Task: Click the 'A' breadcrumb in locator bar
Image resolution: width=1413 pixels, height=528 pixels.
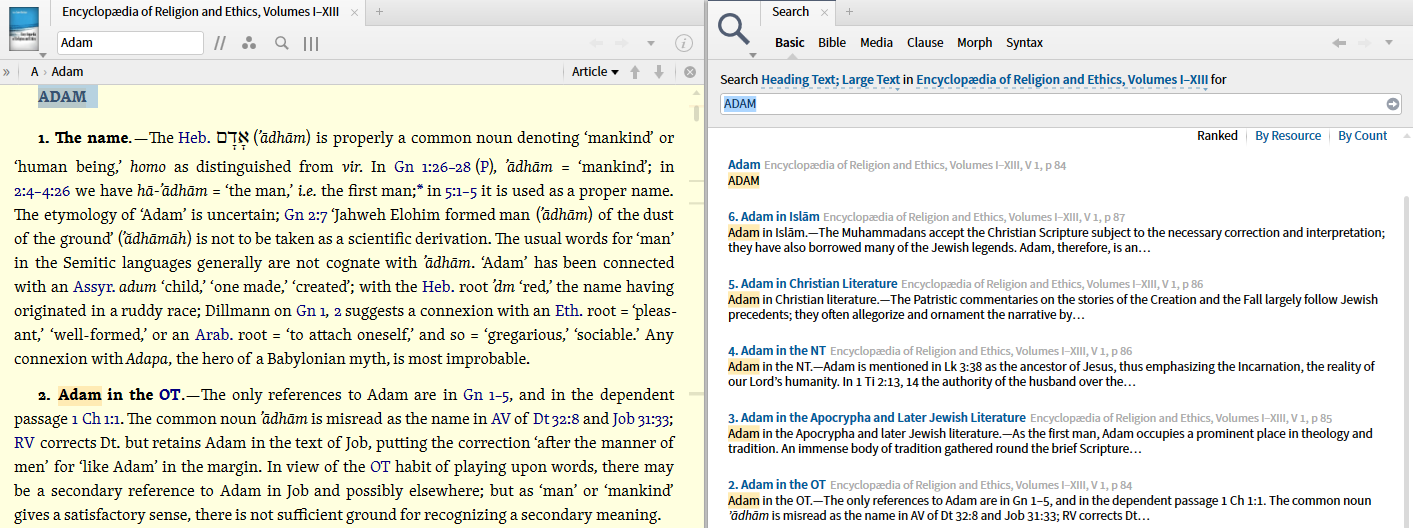Action: [34, 71]
